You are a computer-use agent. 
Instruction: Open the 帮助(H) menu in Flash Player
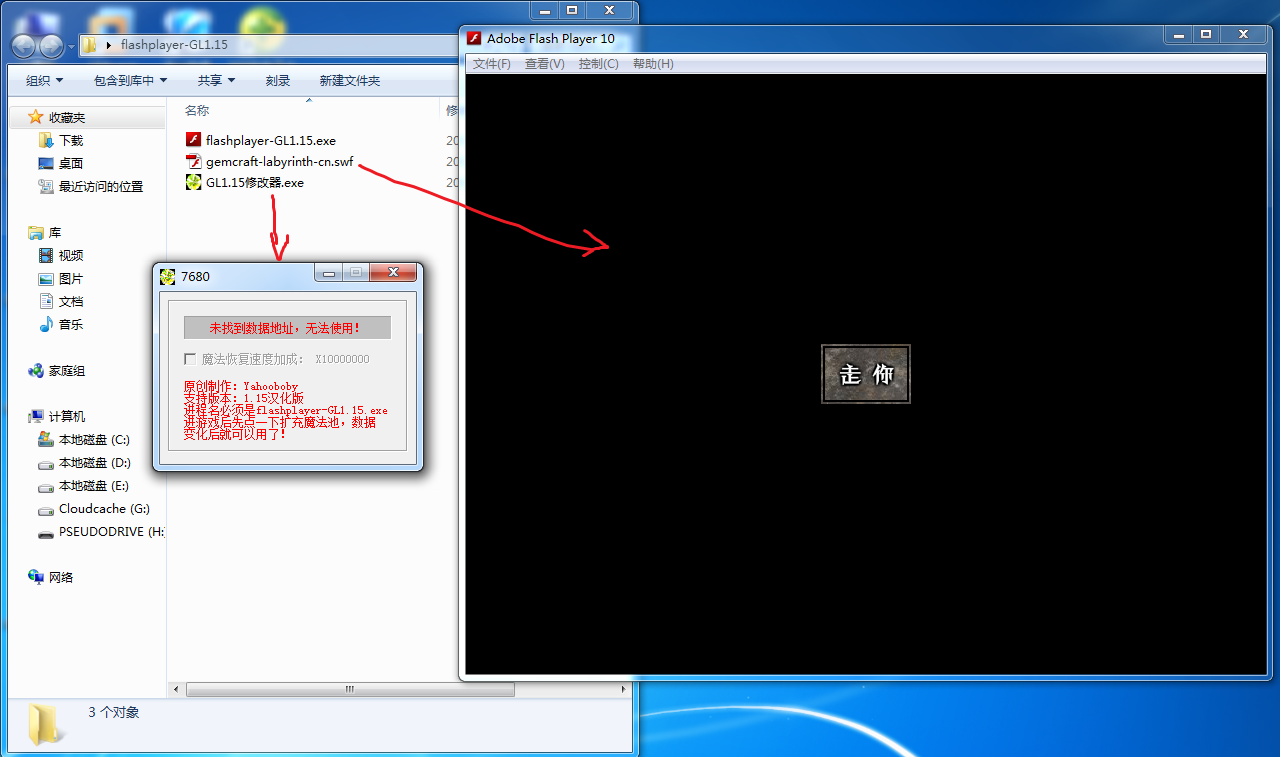653,64
